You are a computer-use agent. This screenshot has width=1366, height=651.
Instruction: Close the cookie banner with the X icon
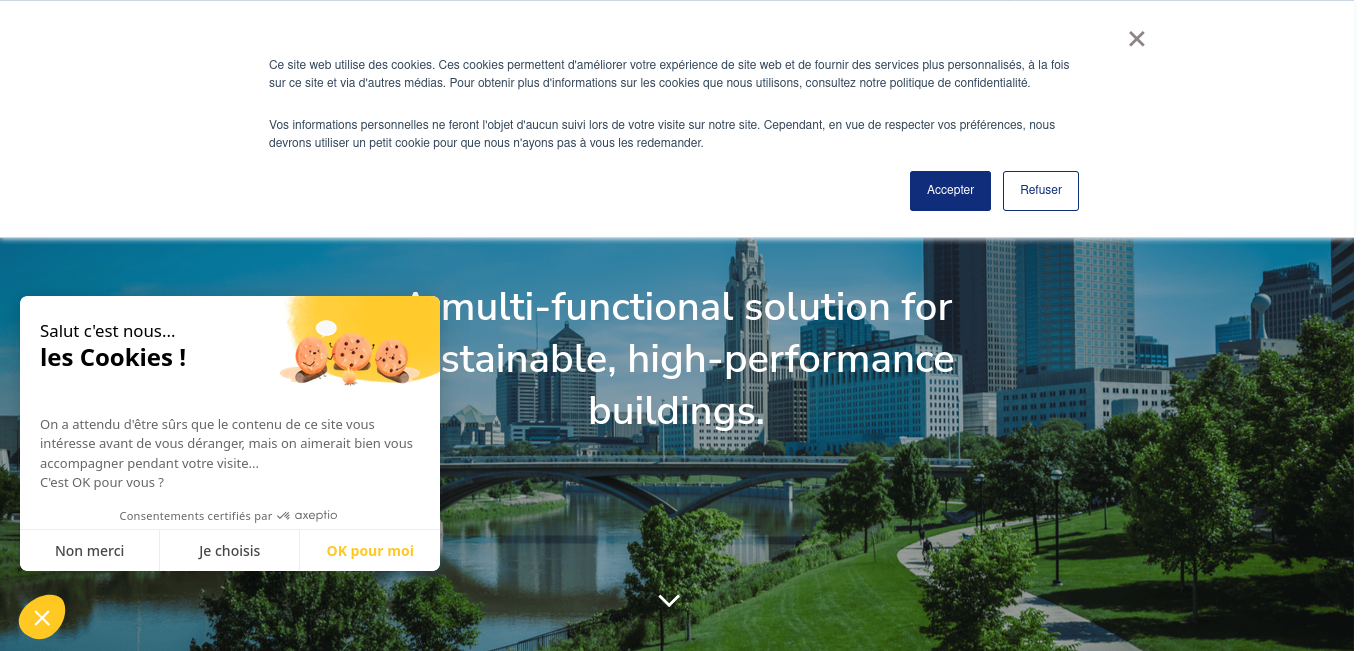click(x=1136, y=39)
